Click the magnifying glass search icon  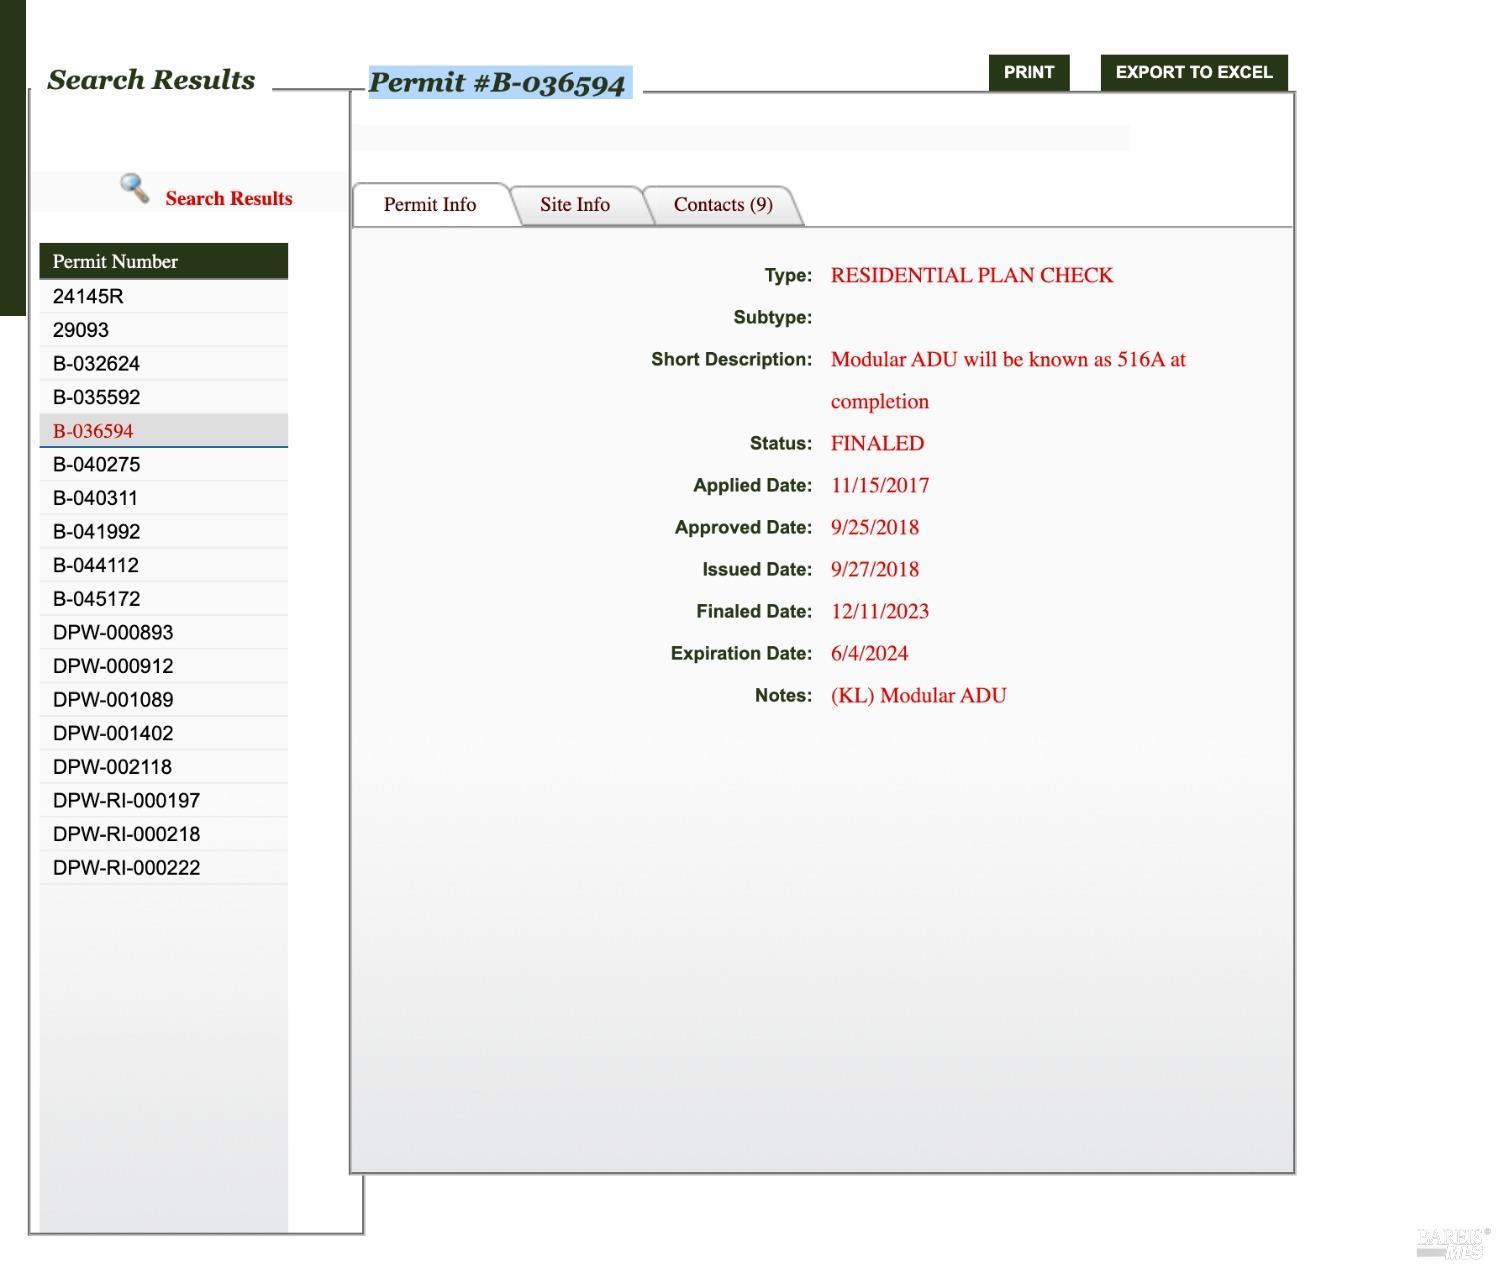(x=135, y=188)
